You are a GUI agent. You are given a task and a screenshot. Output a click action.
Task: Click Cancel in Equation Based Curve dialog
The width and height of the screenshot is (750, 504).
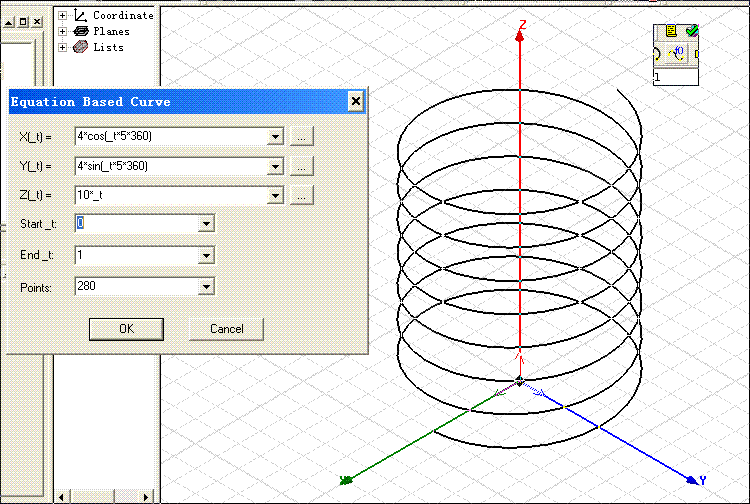tap(226, 329)
